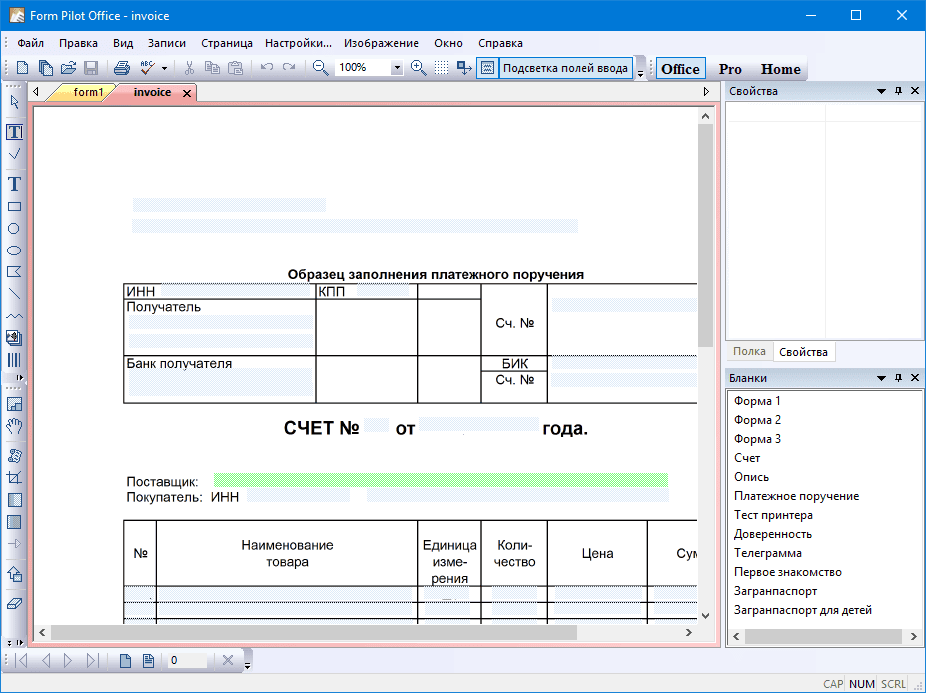Open the Записи menu
The width and height of the screenshot is (926, 693).
167,43
